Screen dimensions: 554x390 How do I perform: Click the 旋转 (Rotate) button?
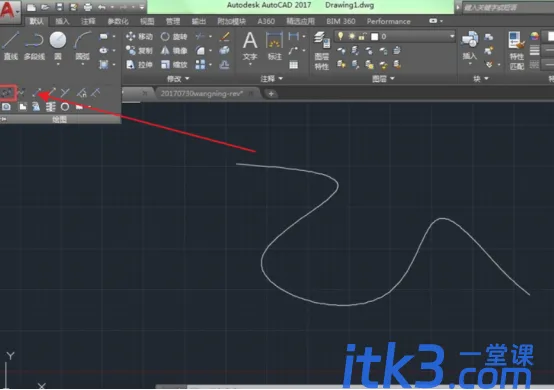coord(173,36)
